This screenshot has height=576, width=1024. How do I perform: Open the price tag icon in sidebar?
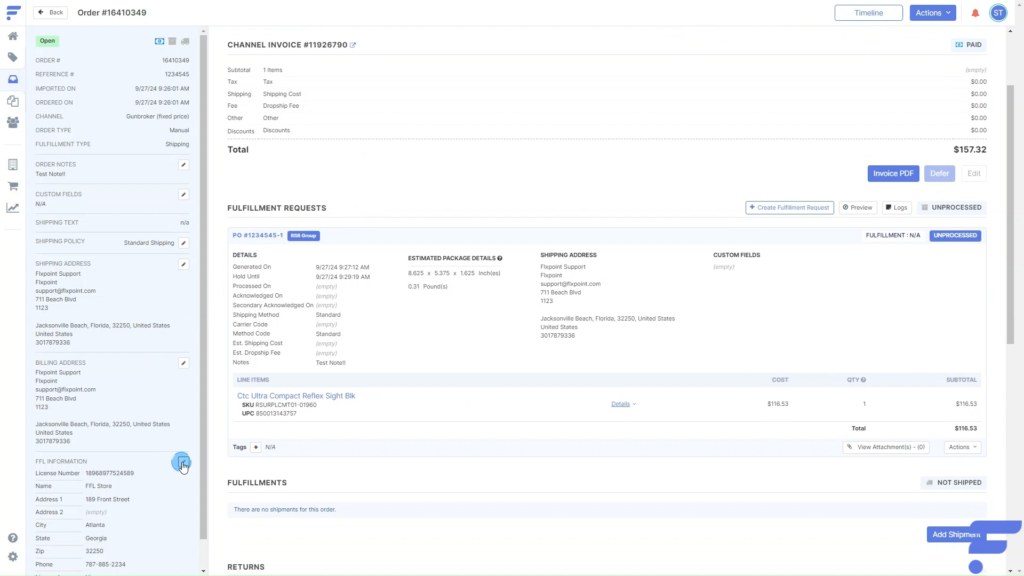tap(12, 57)
